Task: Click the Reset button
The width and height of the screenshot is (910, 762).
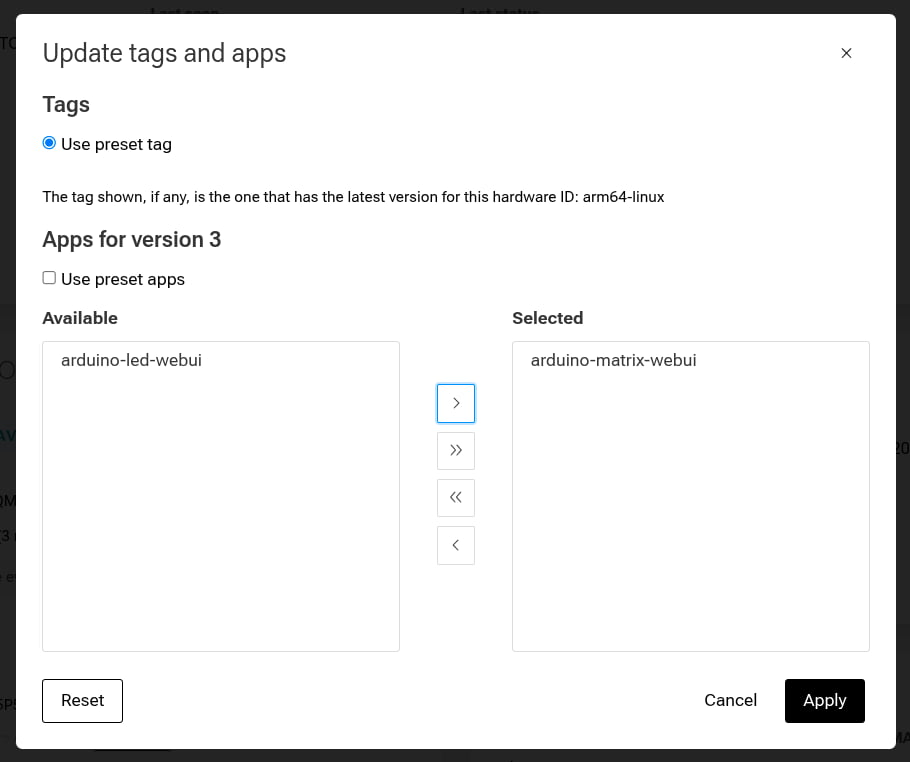Action: point(82,700)
